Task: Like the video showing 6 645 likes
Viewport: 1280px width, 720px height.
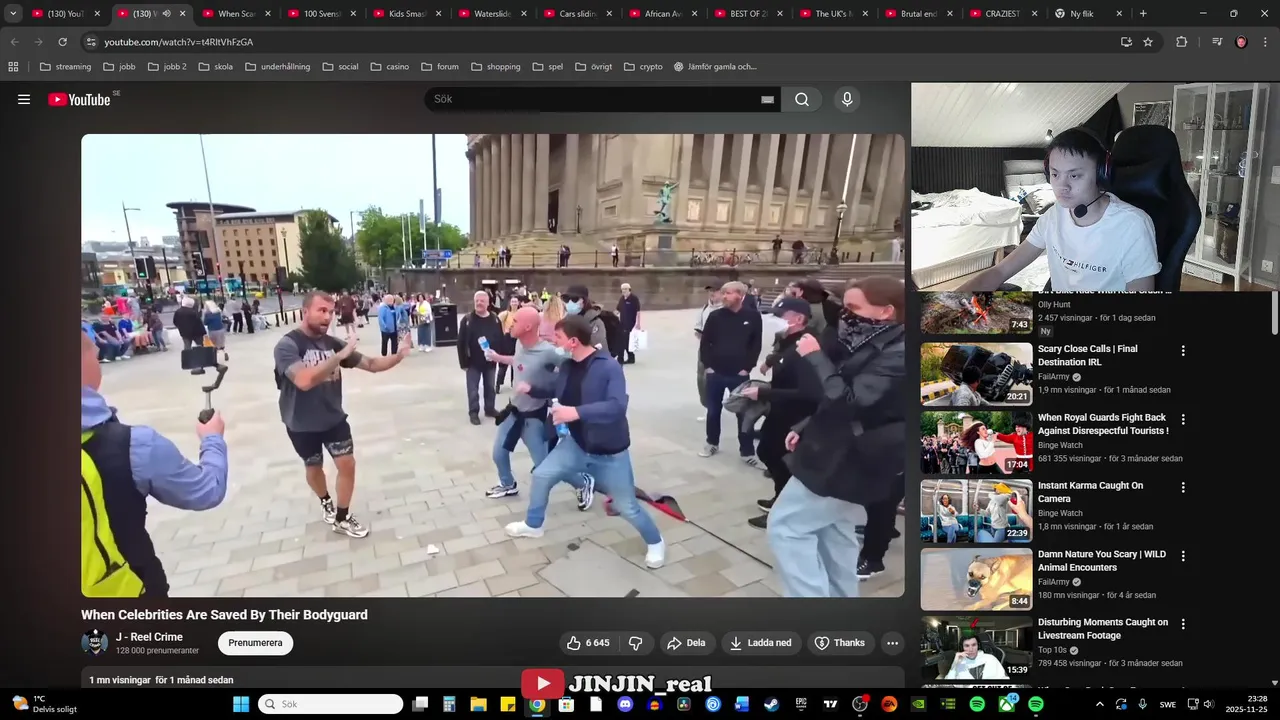Action: coord(588,643)
